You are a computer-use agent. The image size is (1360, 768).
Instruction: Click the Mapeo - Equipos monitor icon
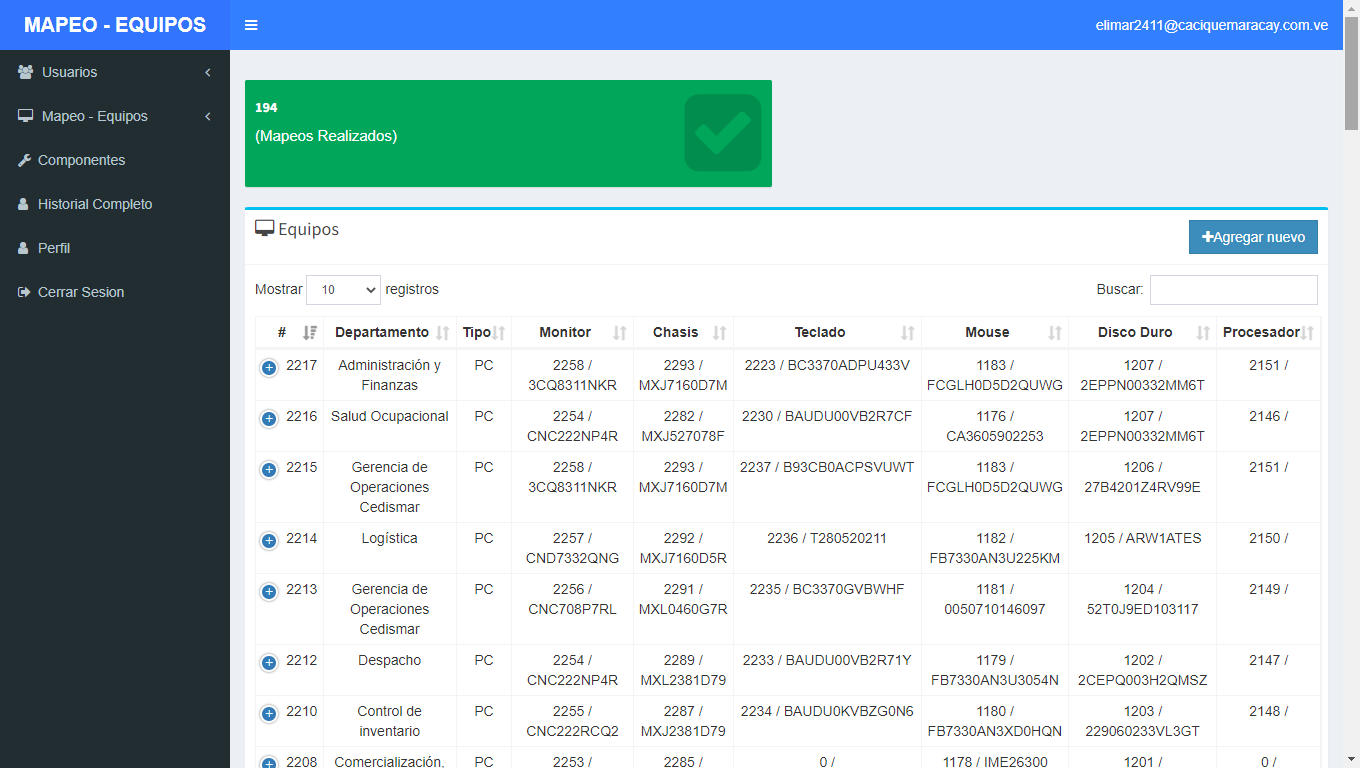[x=26, y=116]
